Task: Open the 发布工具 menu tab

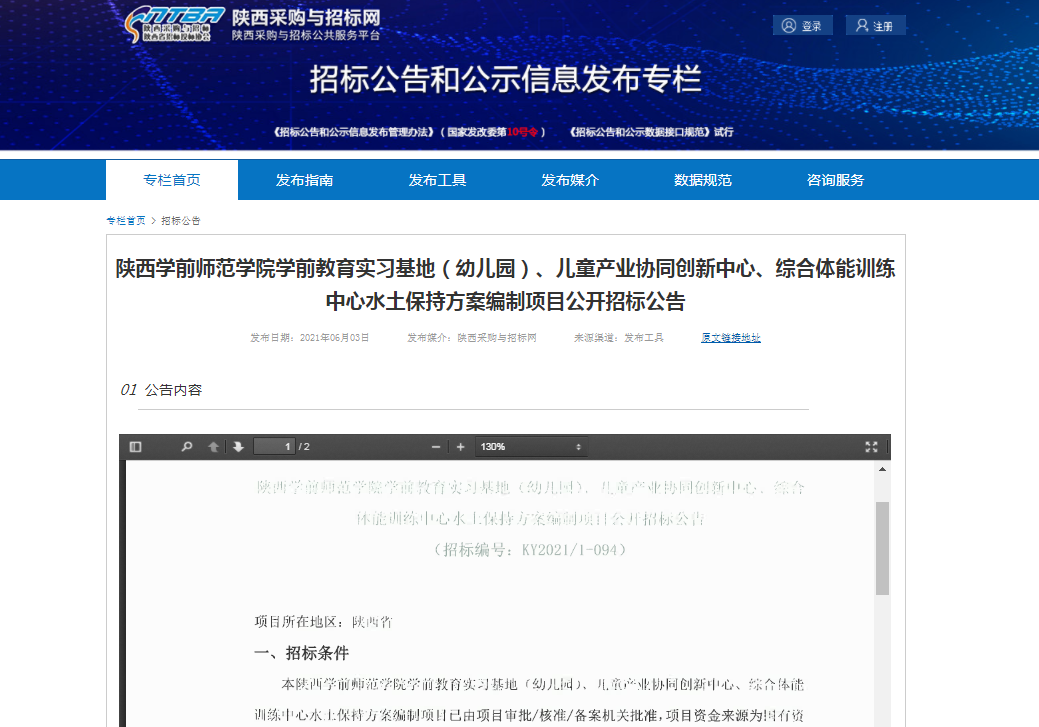Action: pos(437,180)
